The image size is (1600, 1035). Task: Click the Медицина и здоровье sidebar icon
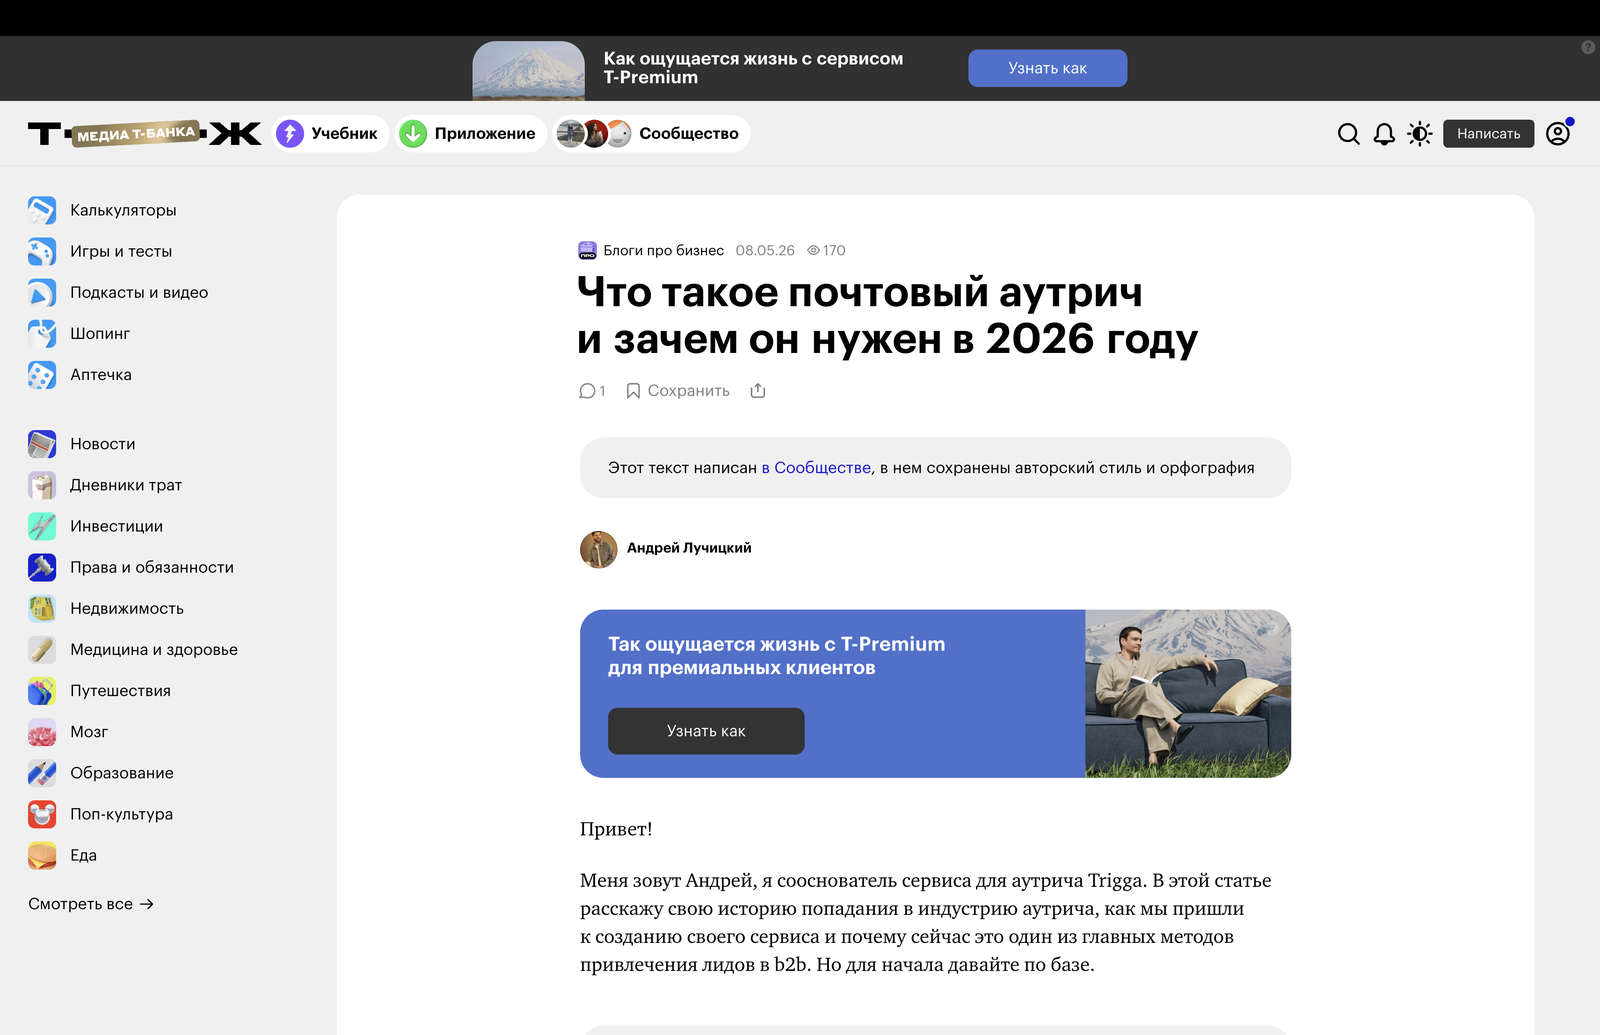[42, 649]
